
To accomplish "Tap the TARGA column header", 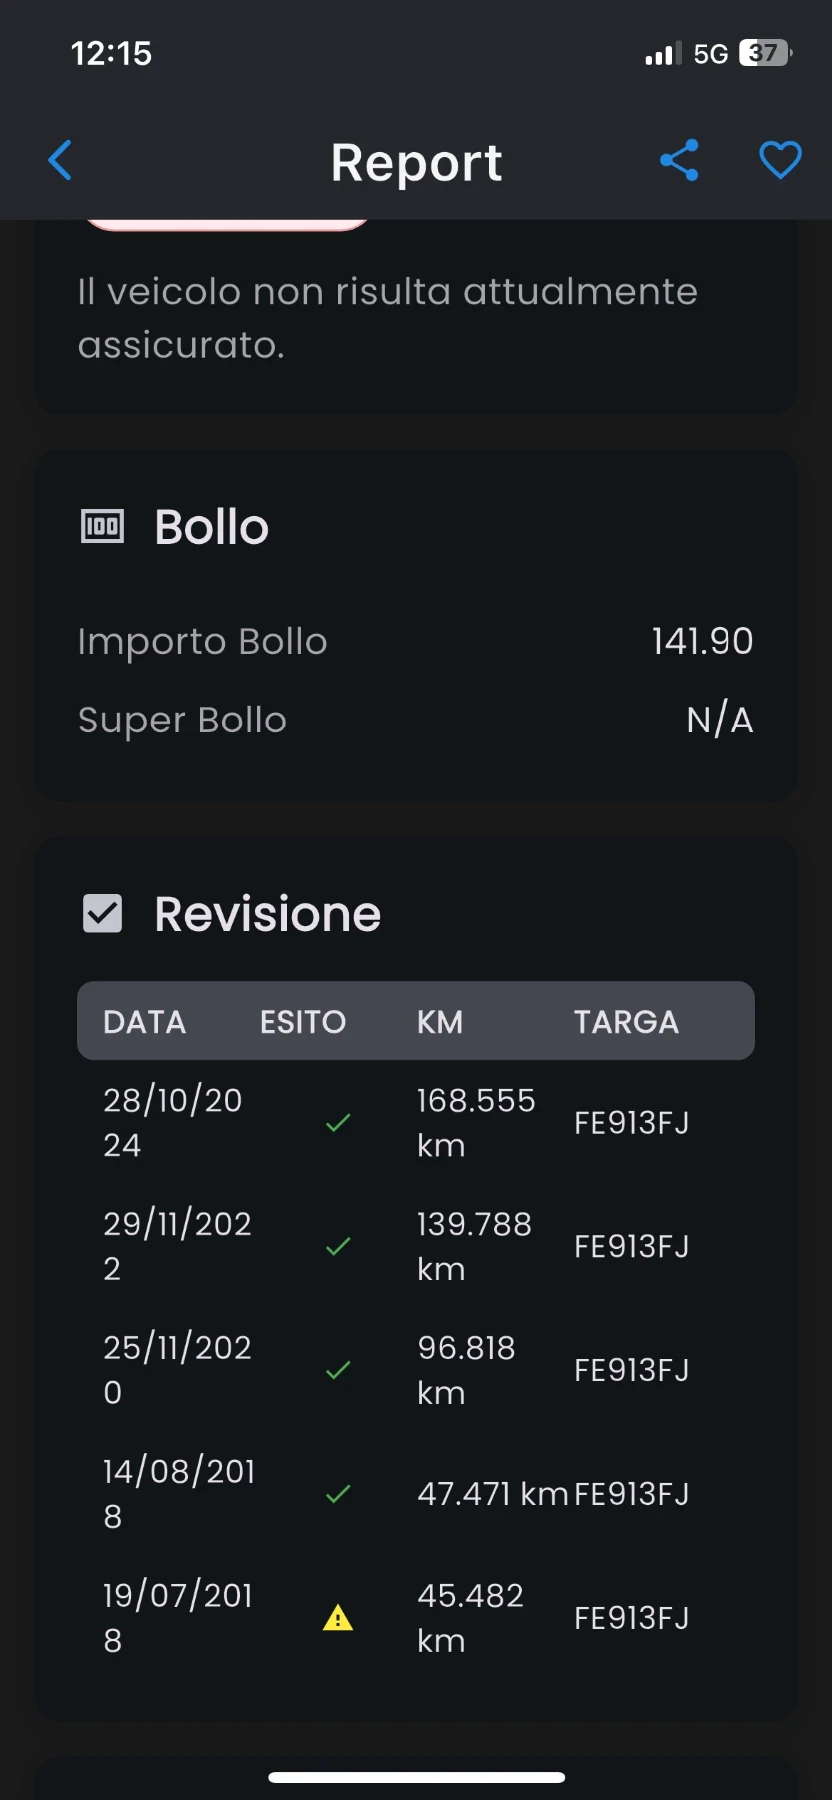I will click(x=626, y=1021).
